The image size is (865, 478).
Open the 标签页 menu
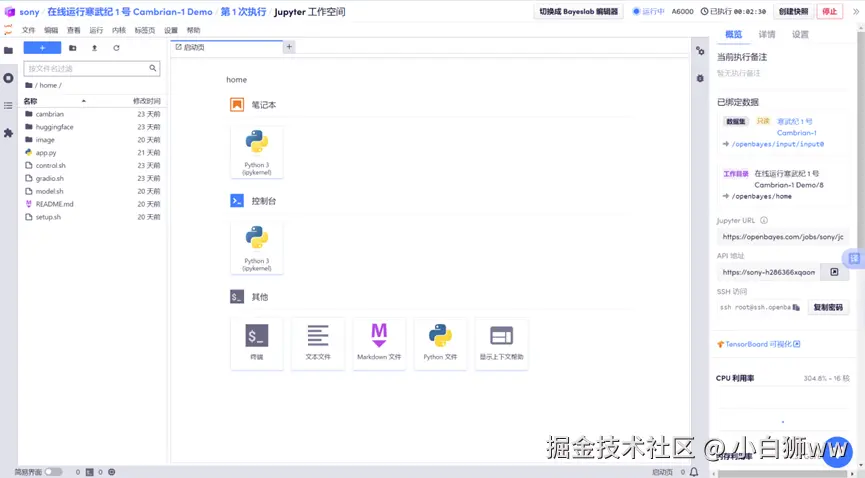click(145, 30)
